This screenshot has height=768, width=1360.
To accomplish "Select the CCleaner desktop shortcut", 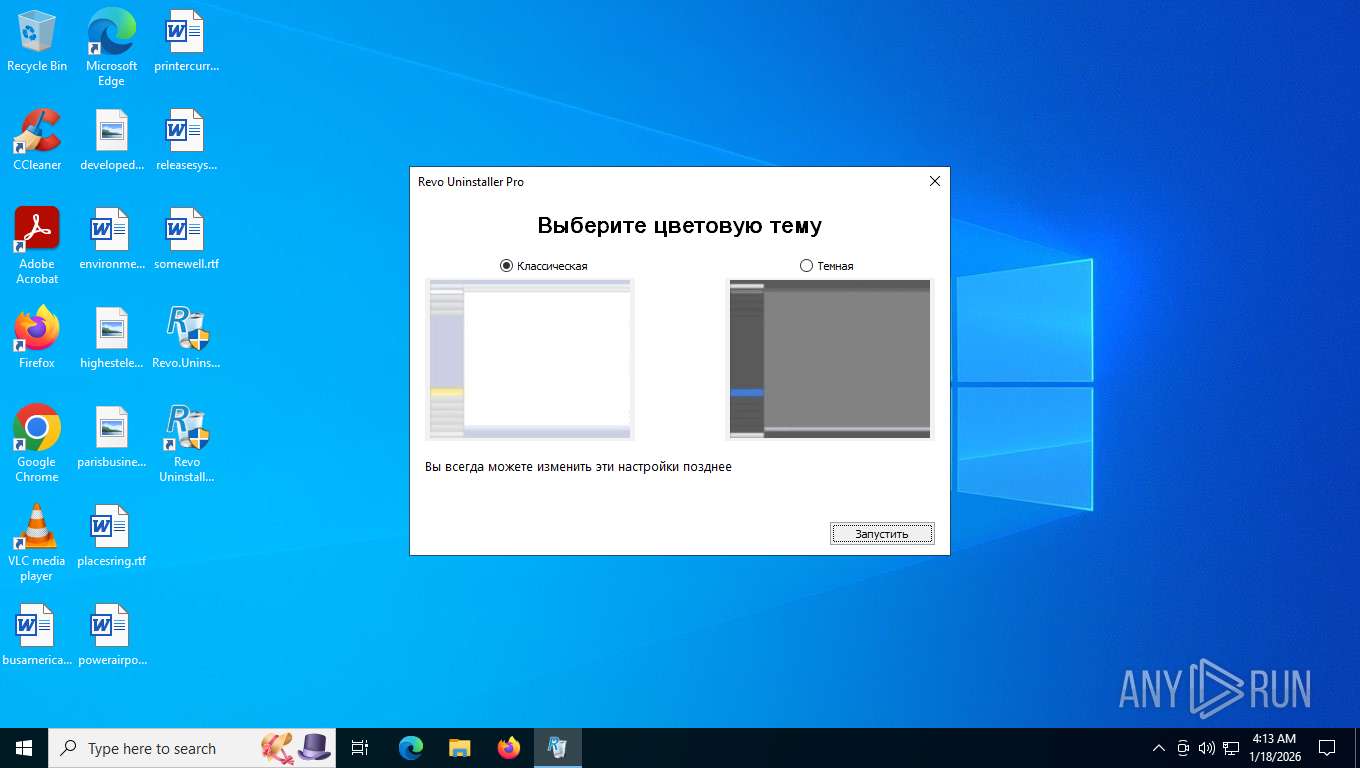I will click(x=37, y=140).
